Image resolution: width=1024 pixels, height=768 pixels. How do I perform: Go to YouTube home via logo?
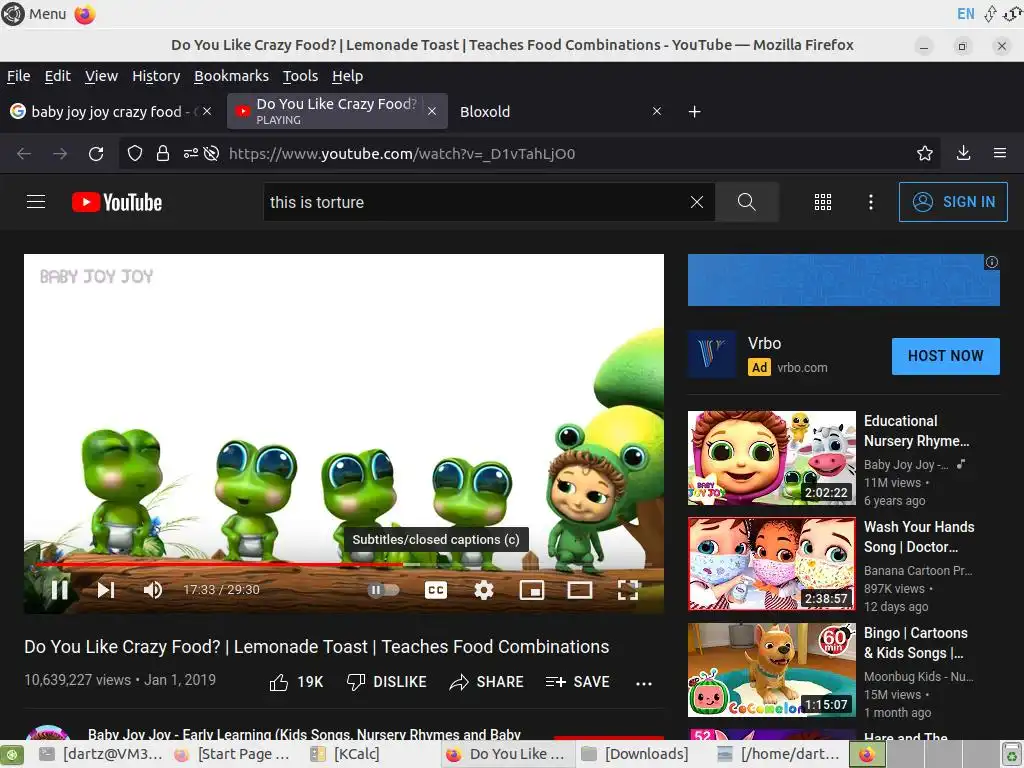(x=117, y=202)
